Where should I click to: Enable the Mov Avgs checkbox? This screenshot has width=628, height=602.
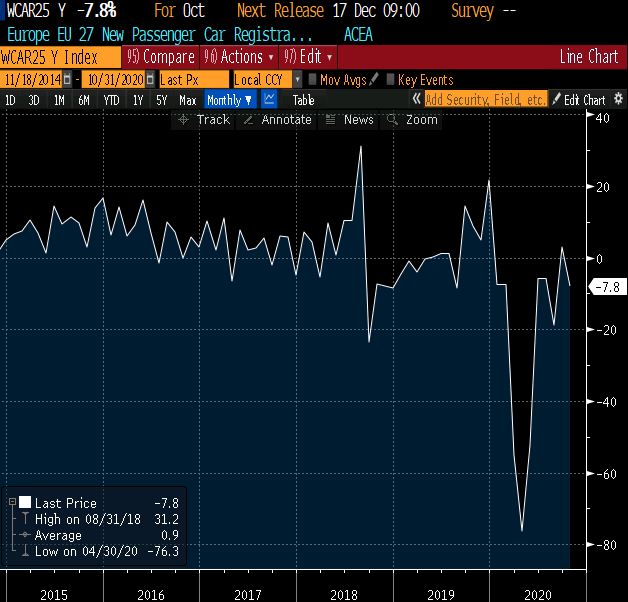[x=313, y=80]
